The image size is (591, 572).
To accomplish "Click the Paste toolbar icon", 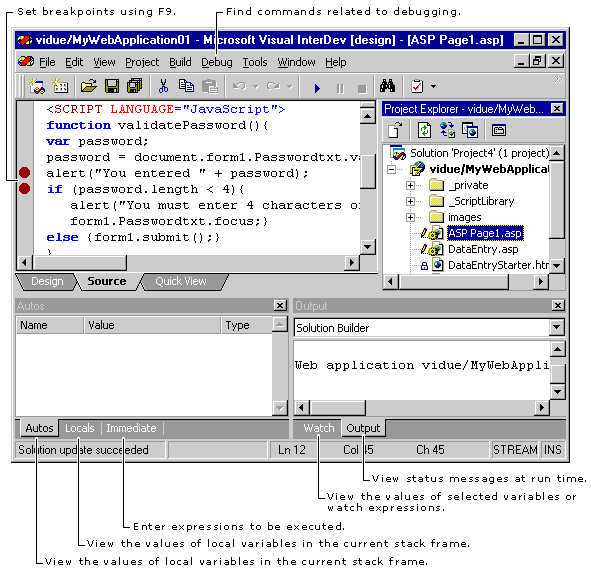I will click(210, 86).
